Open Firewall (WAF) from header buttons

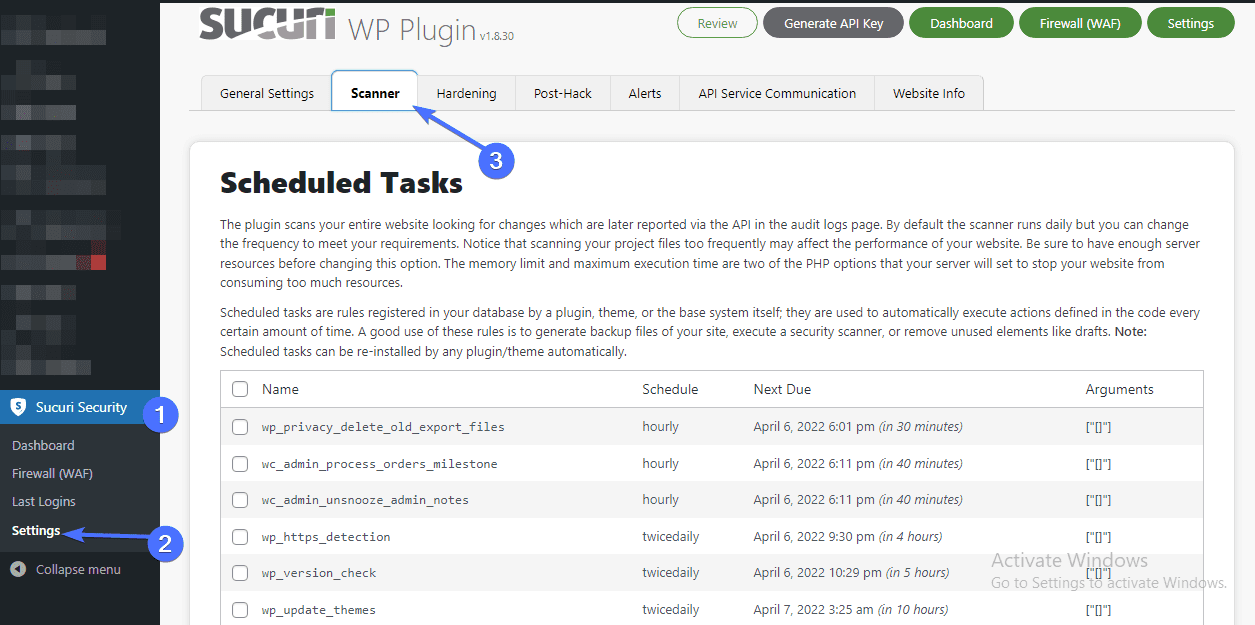point(1080,23)
